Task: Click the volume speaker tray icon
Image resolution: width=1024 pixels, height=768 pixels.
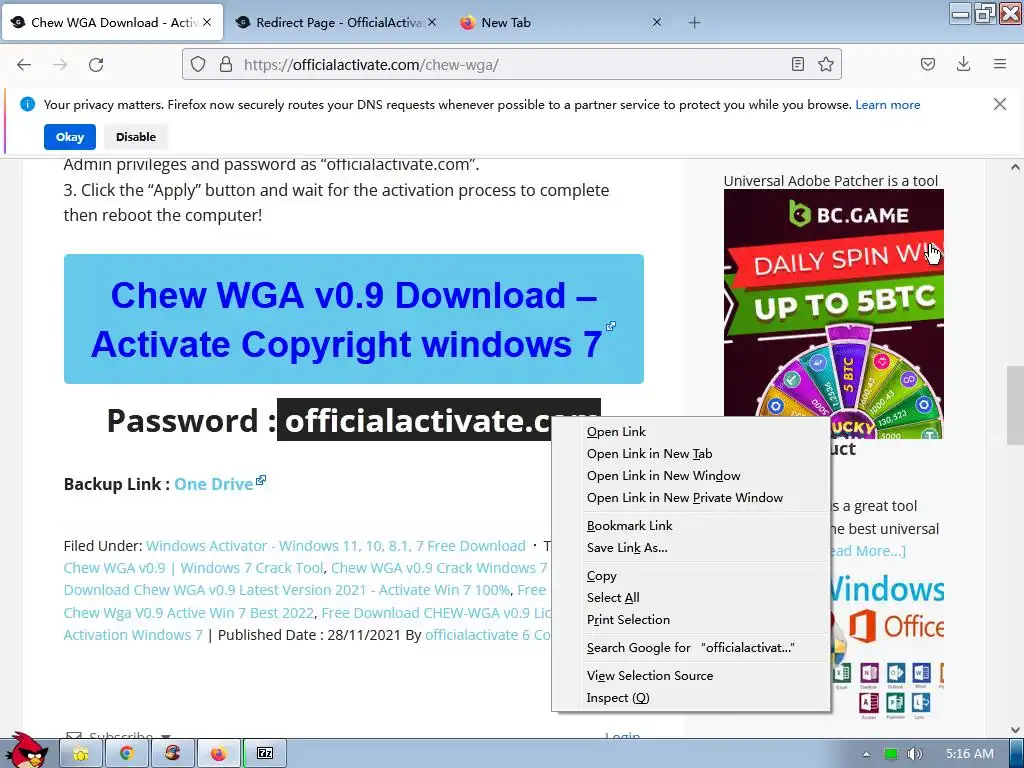Action: 914,754
